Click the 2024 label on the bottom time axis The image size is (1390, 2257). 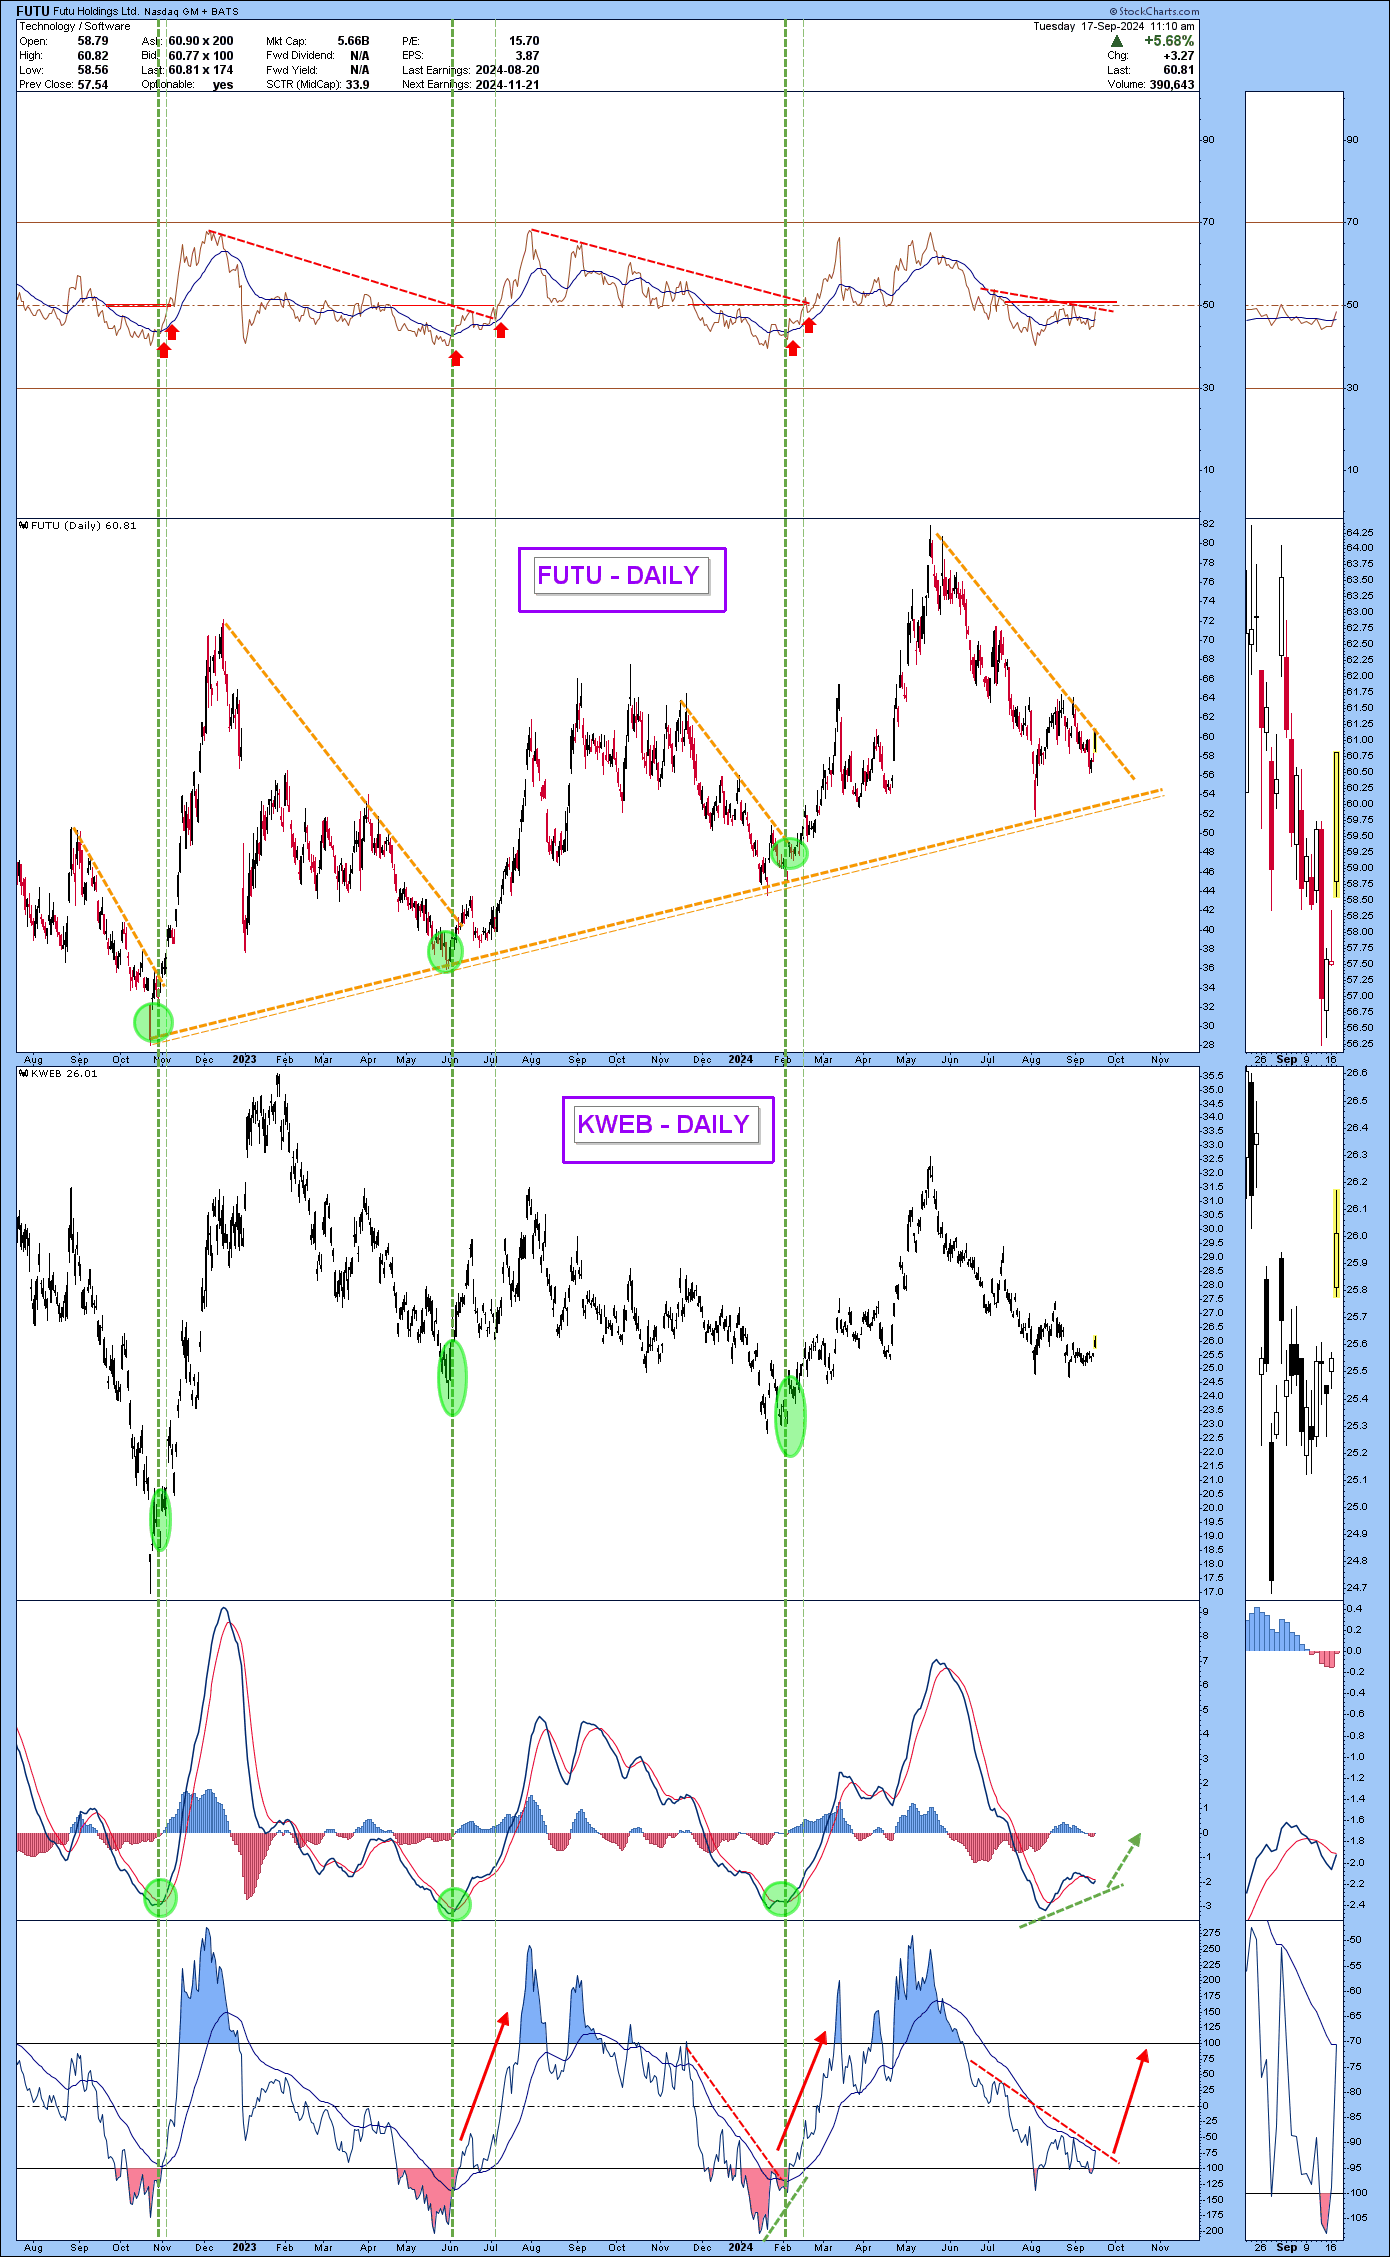pos(740,2247)
